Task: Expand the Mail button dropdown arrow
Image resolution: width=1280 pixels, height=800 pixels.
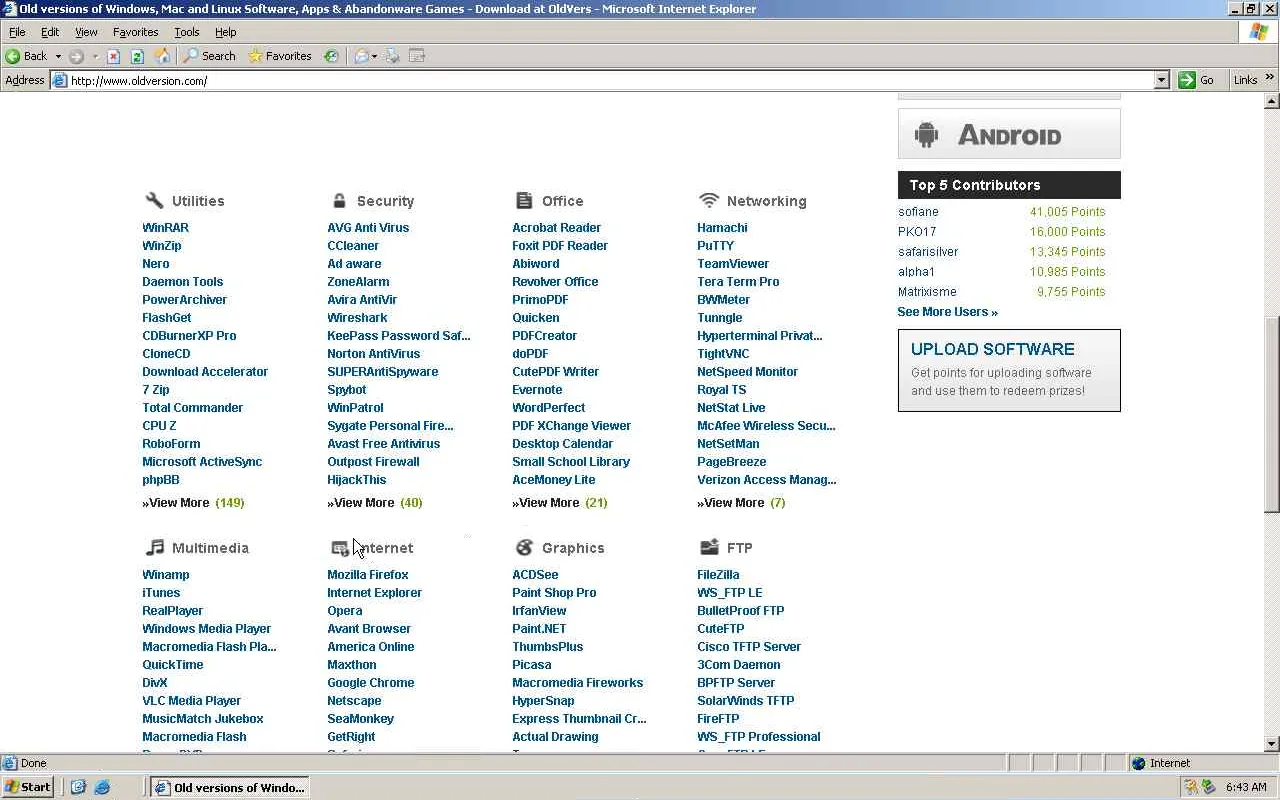Action: [374, 56]
